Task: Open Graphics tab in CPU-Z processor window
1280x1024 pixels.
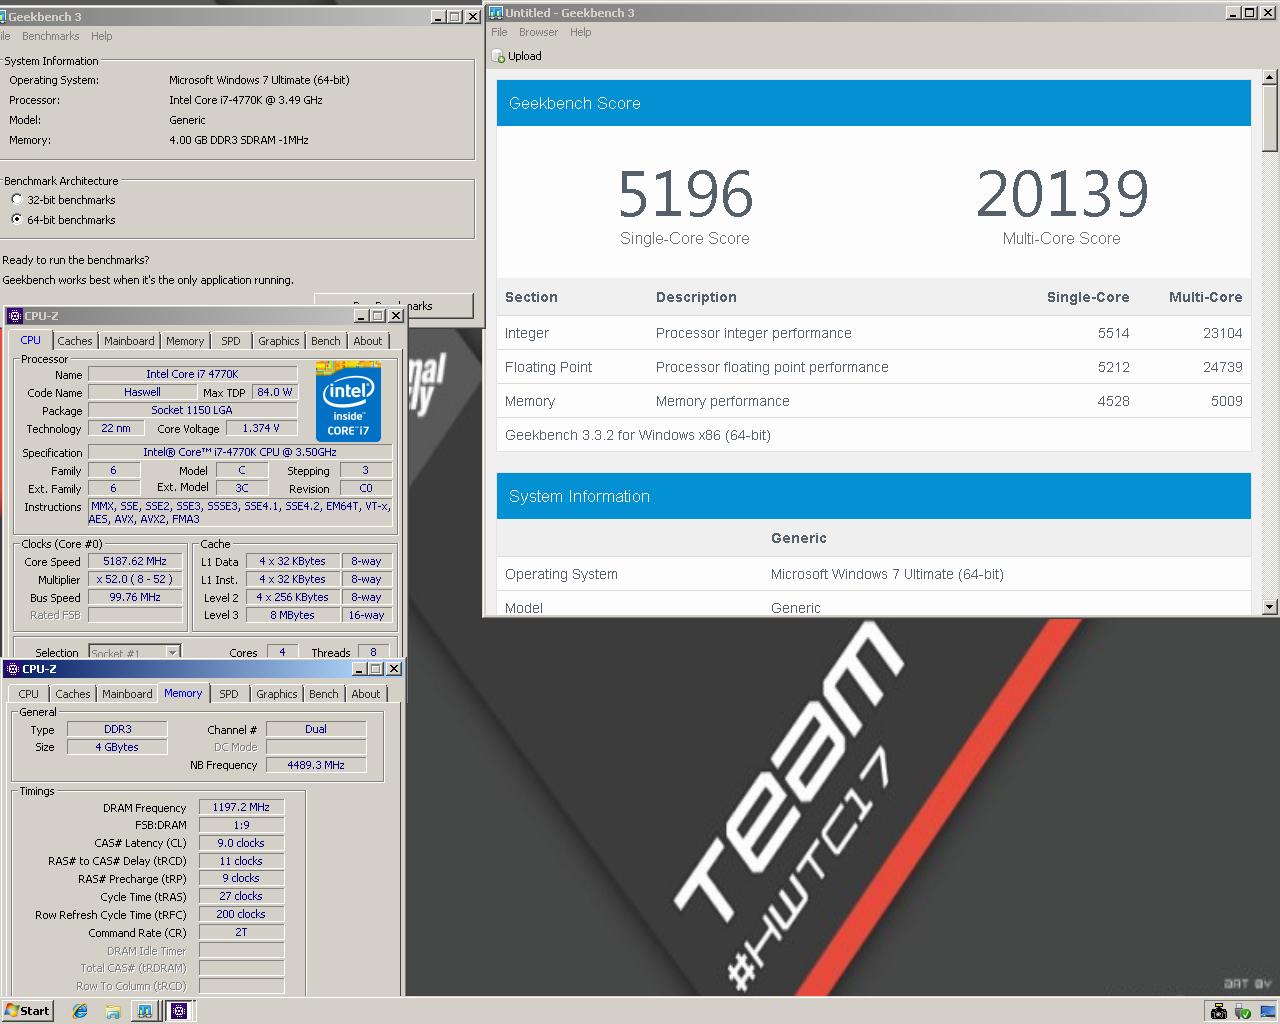Action: (278, 341)
